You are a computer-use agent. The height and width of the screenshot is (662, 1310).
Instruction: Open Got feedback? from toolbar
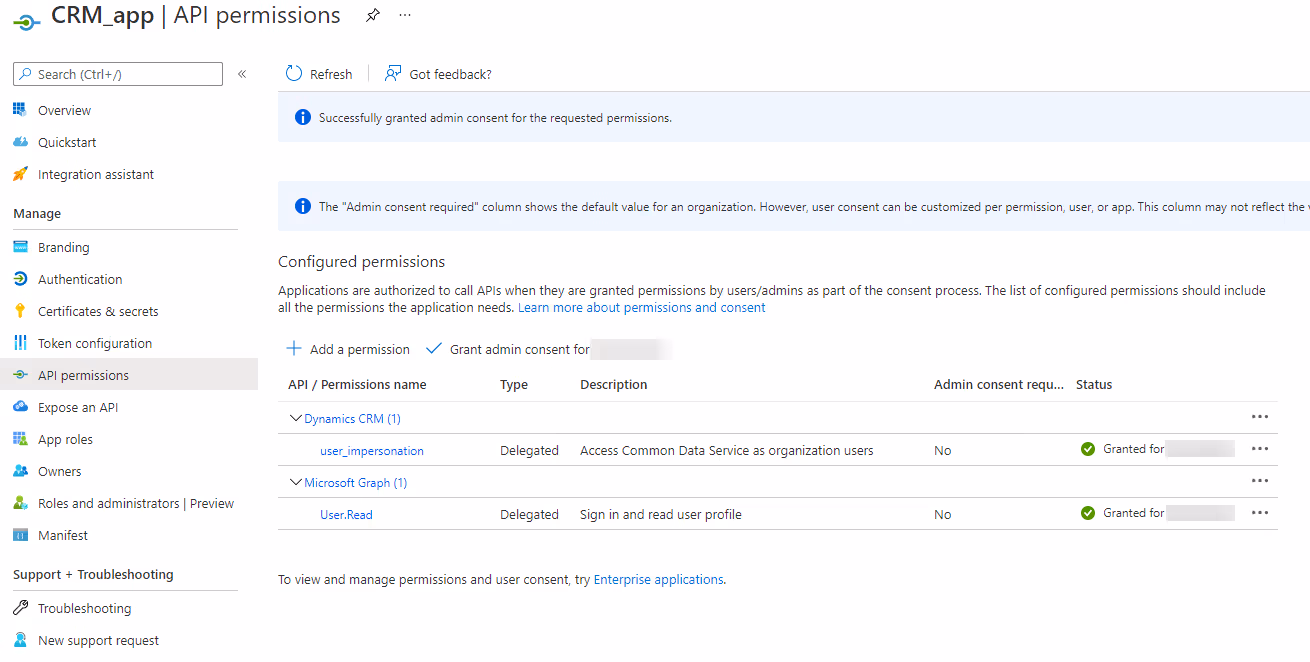pos(438,74)
